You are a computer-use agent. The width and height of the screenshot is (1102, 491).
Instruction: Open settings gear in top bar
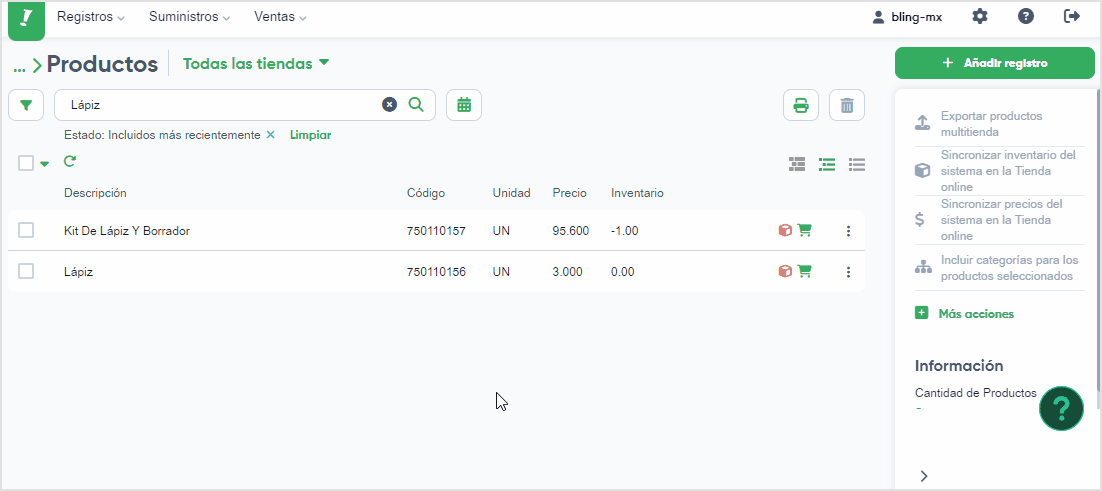[980, 17]
